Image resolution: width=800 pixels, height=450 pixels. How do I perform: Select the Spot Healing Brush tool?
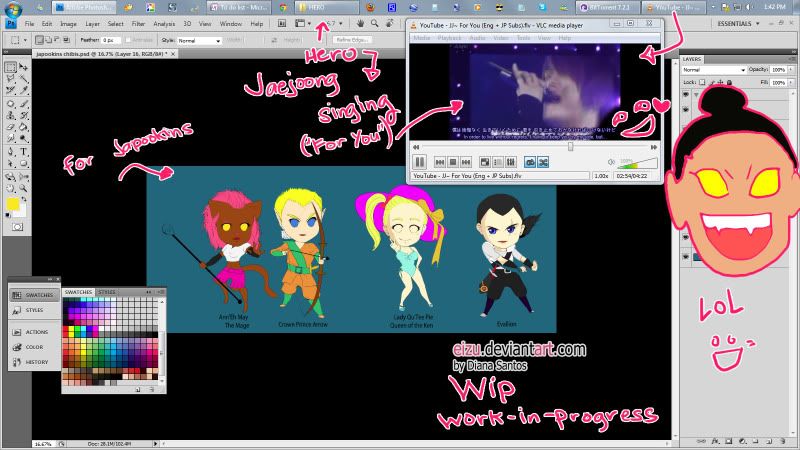pos(11,104)
